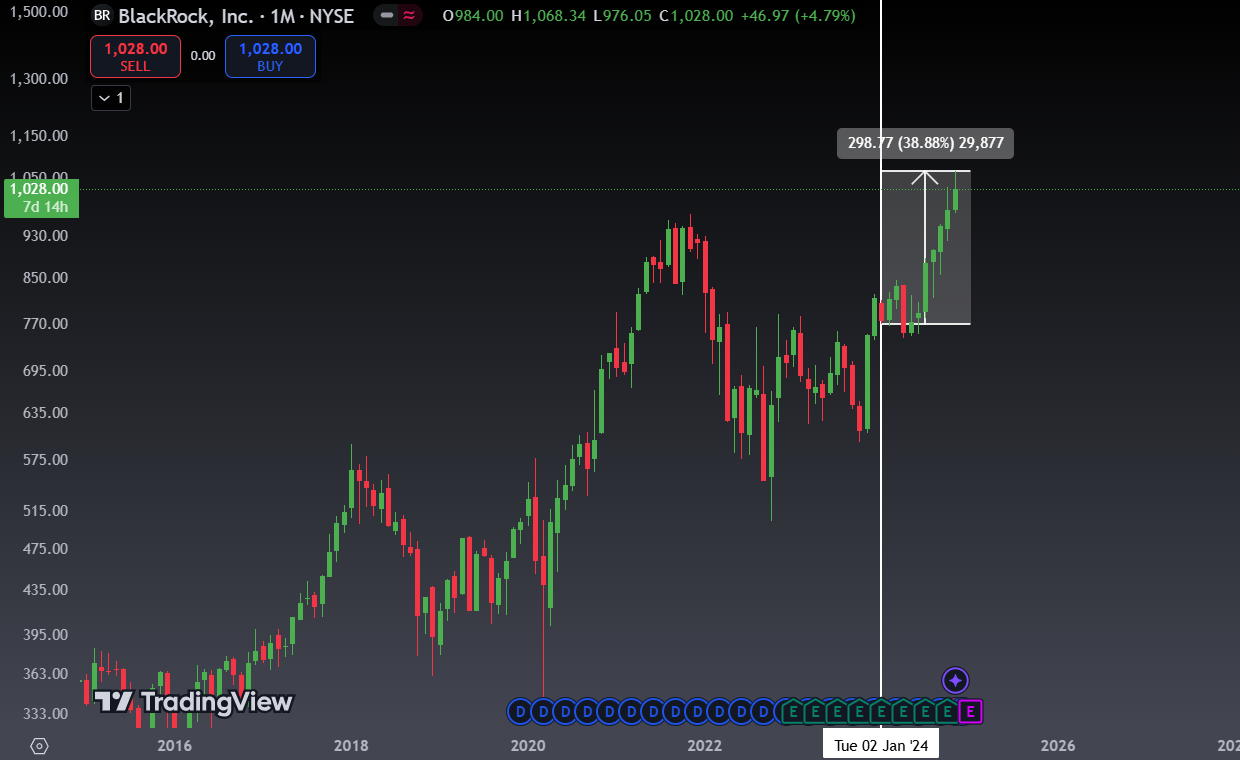Image resolution: width=1240 pixels, height=760 pixels.
Task: Select the measurement label 298.77 (38.88%)
Action: point(925,143)
